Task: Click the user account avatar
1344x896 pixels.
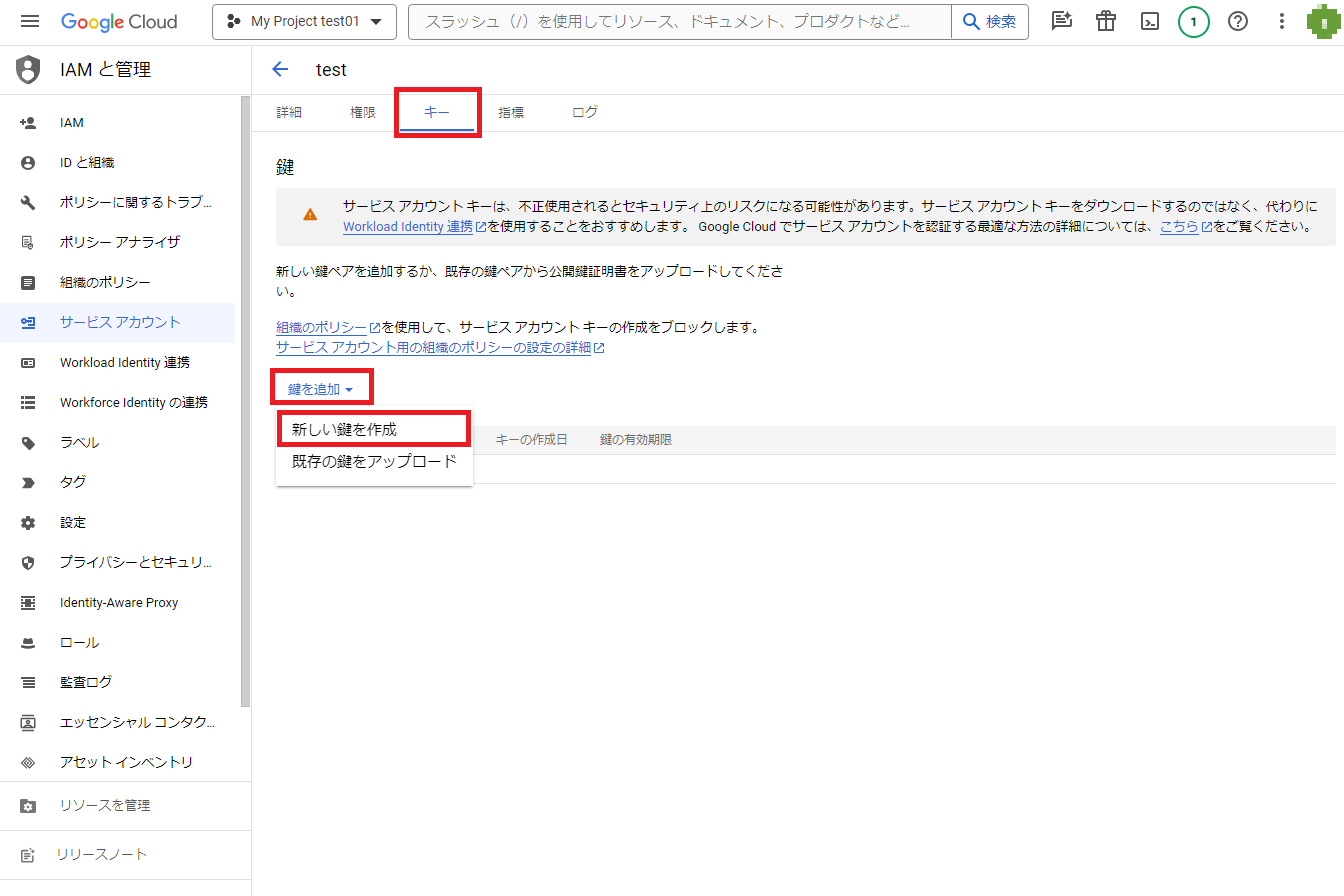Action: tap(1323, 22)
